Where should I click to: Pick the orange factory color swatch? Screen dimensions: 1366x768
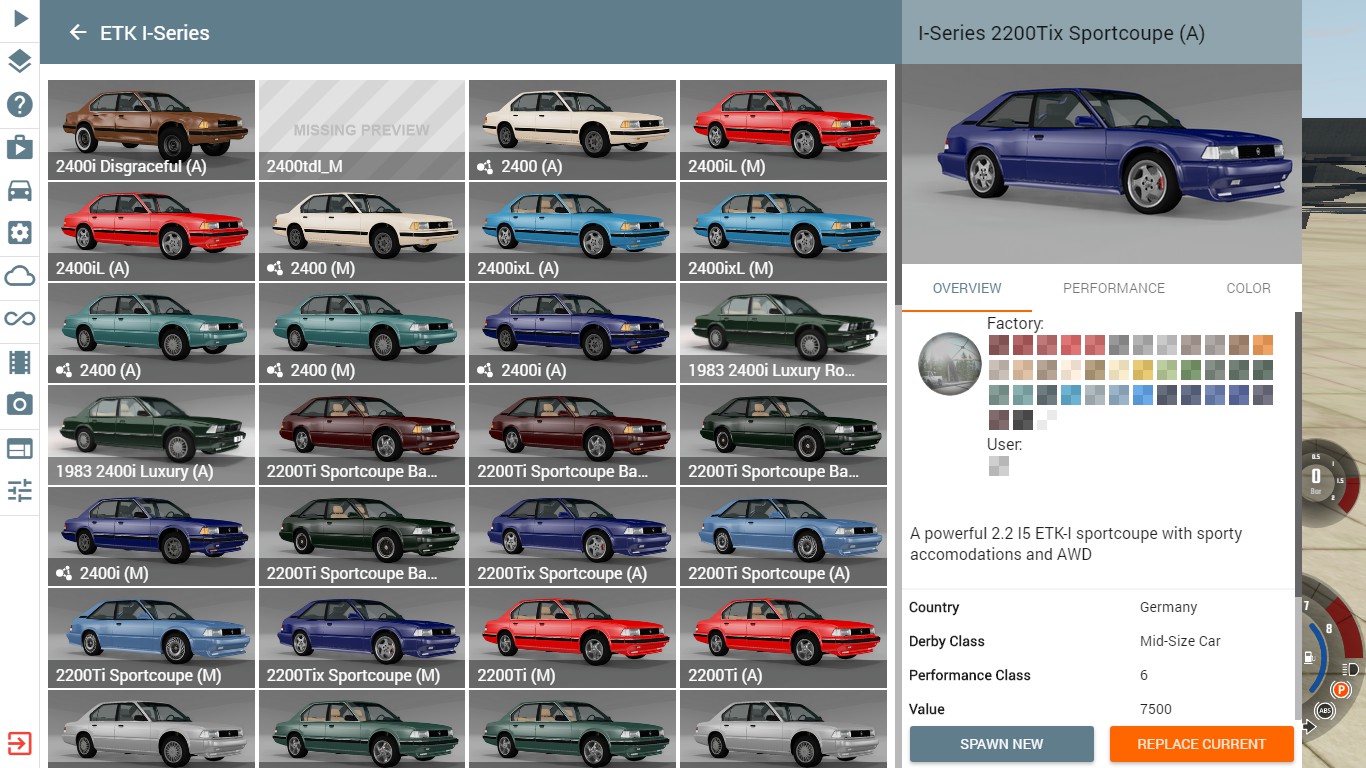(x=1263, y=345)
